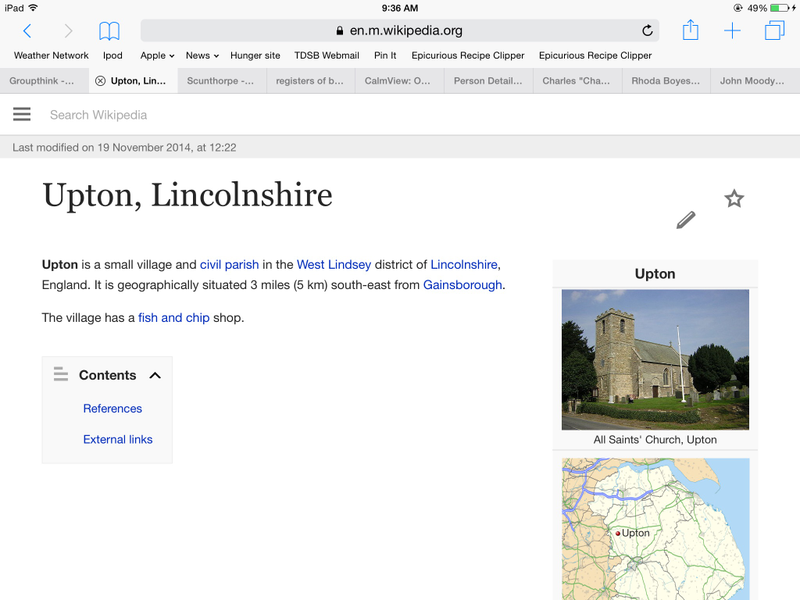Open the bookmarks book icon

point(109,31)
